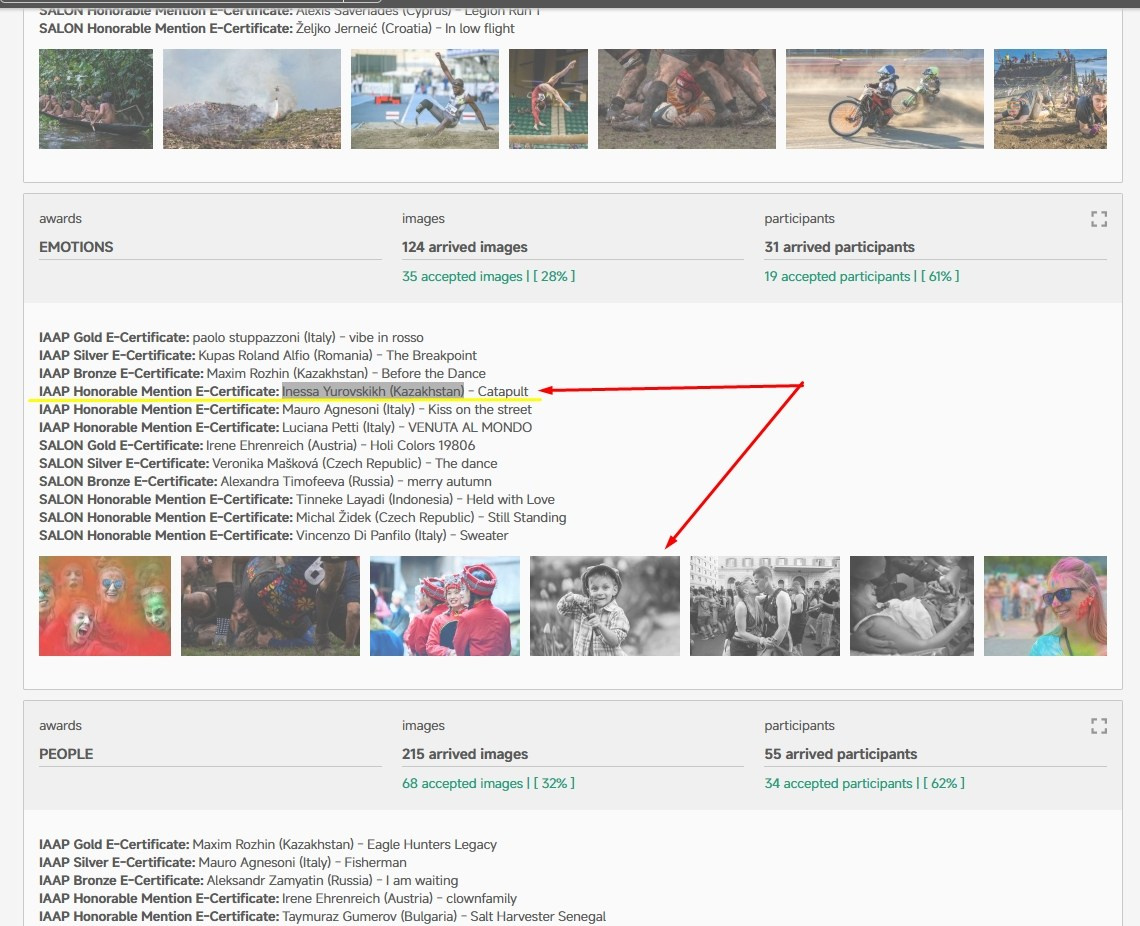Click '19 accepted participants' link

(837, 276)
